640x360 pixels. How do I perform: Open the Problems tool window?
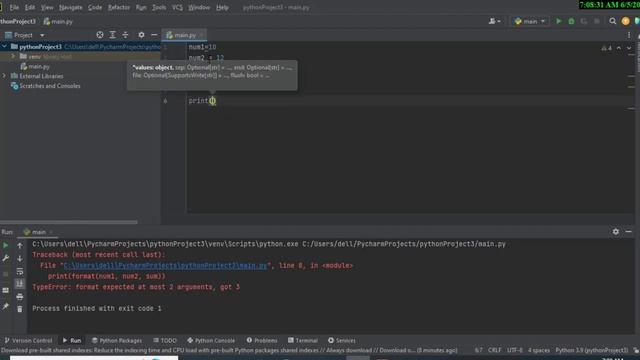(x=262, y=340)
